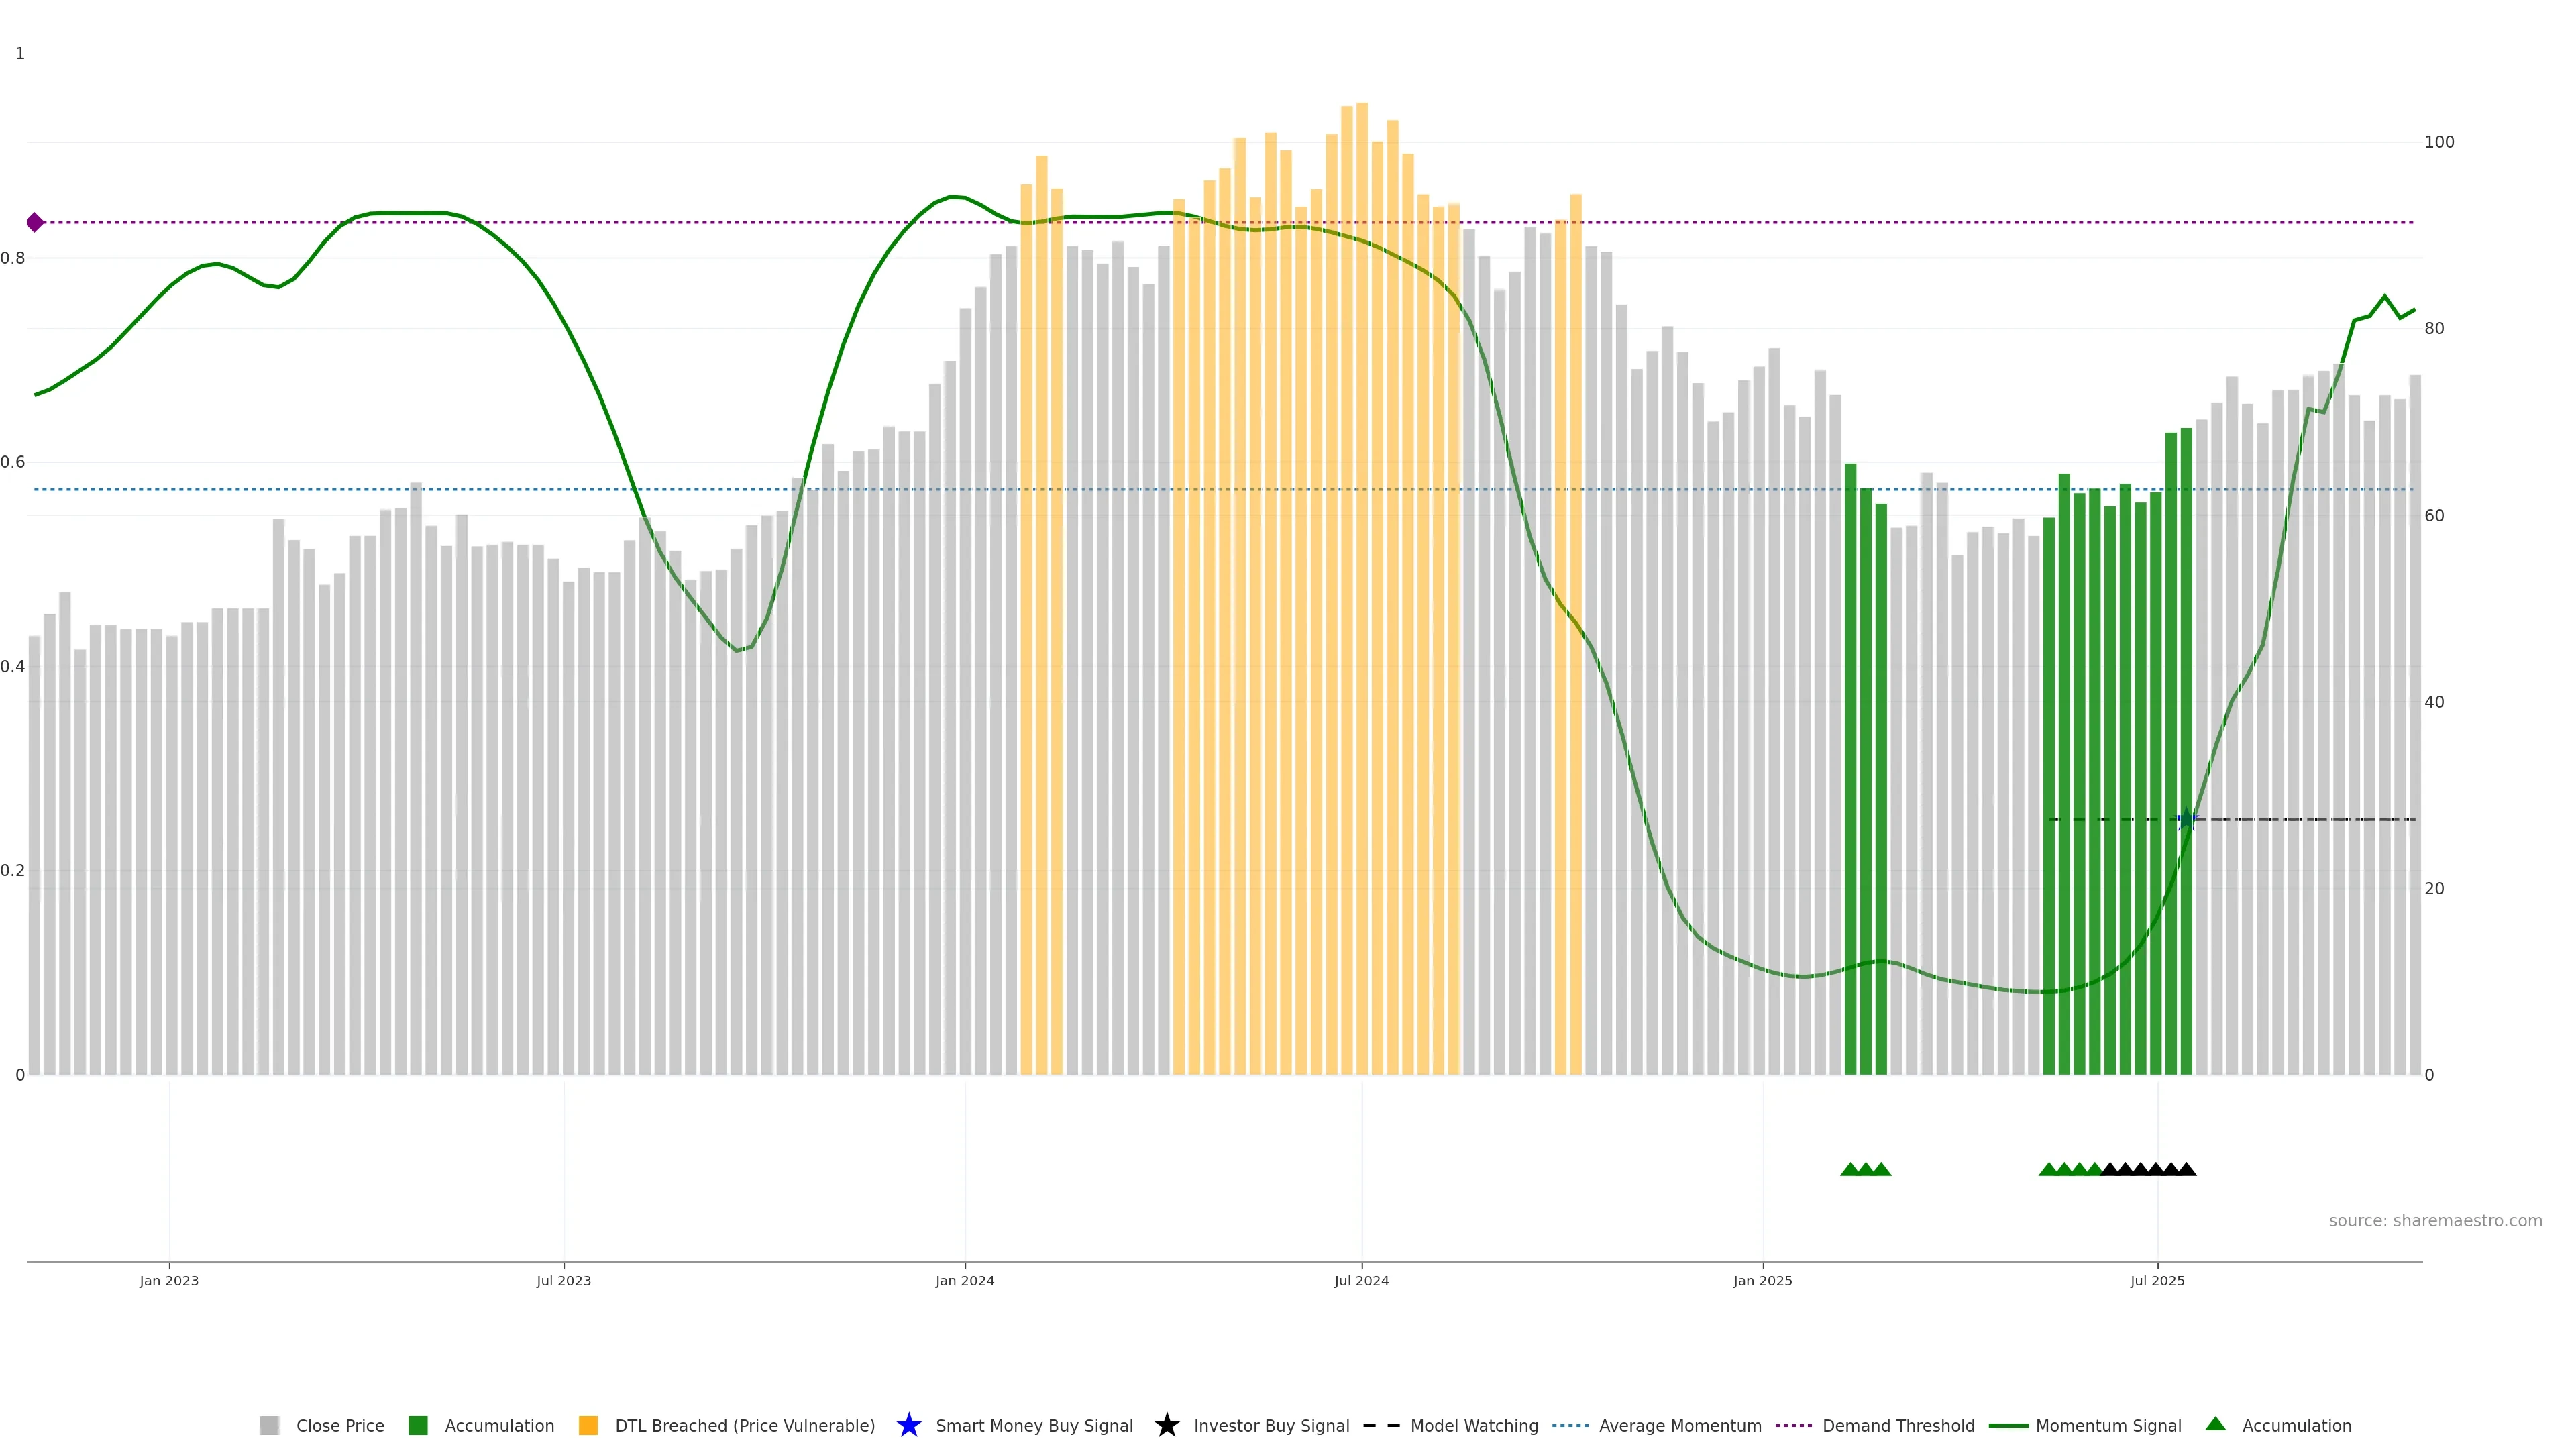Click the source: sharemaestro.com text
The height and width of the screenshot is (1449, 2576).
point(2434,1221)
